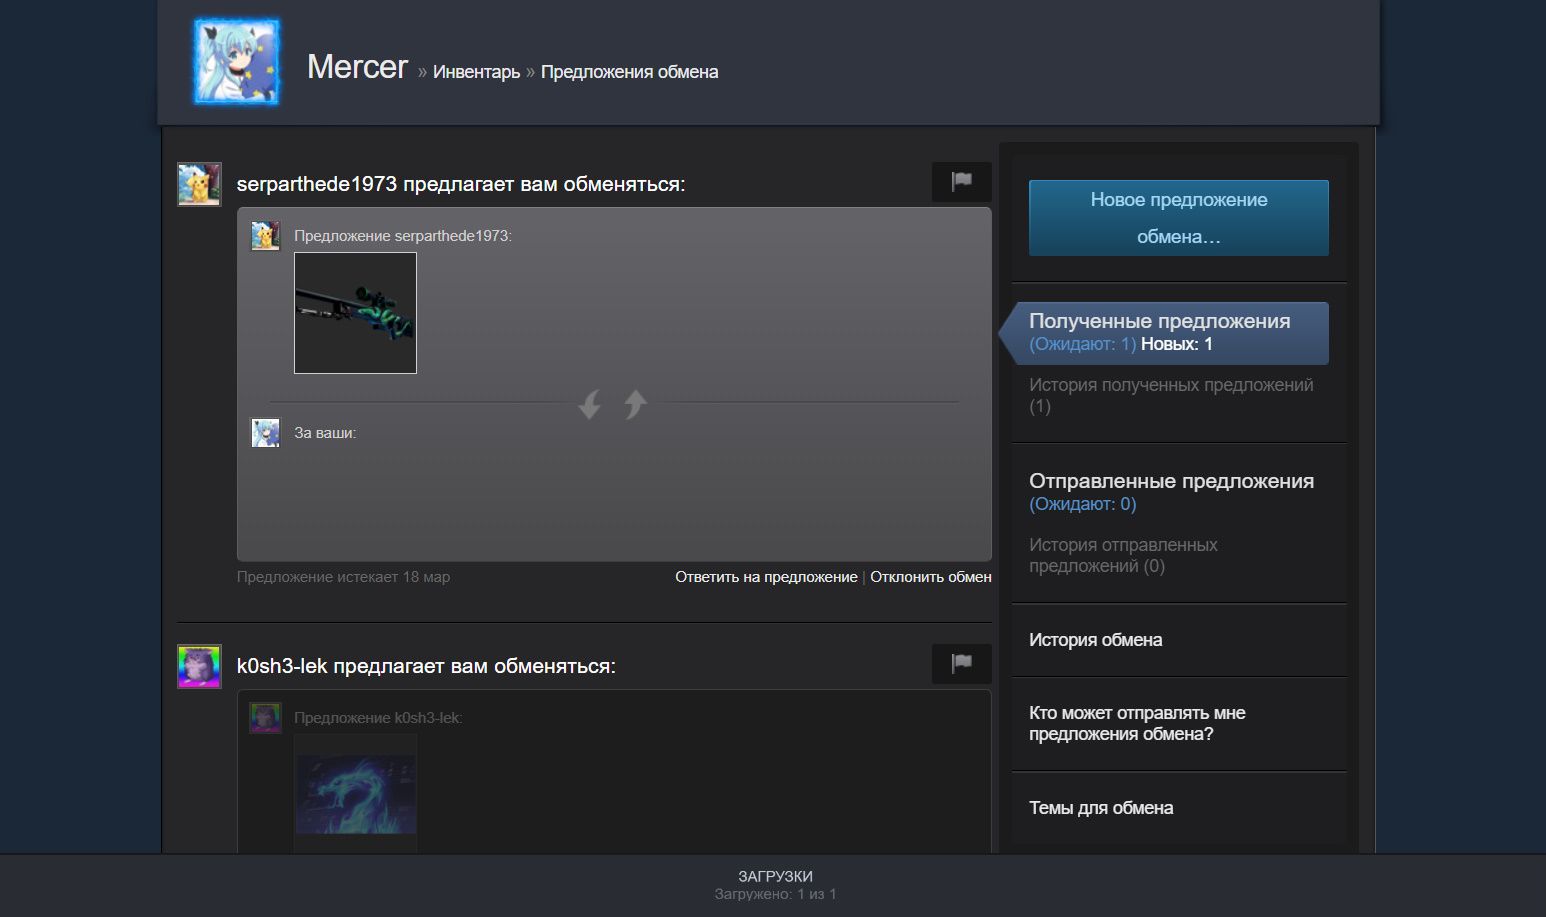The width and height of the screenshot is (1546, 917).
Task: Open k0sh3-lek's large avatar beside the offer title
Action: coord(199,666)
